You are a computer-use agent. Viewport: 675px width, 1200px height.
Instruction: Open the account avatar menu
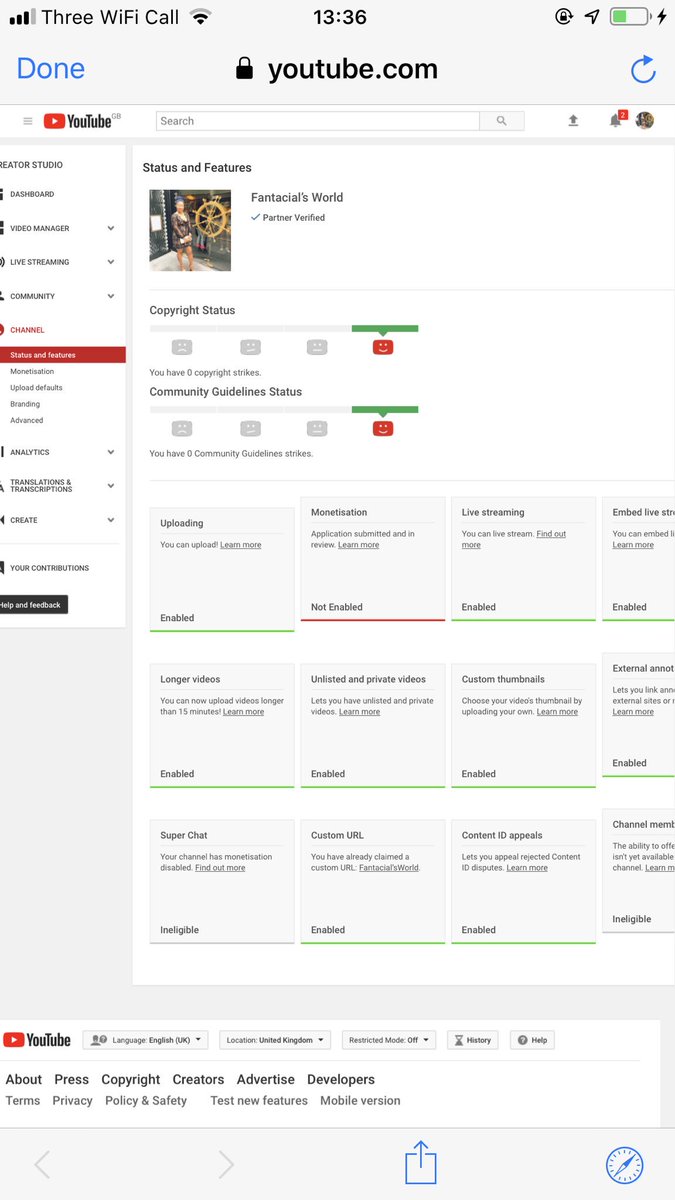645,121
